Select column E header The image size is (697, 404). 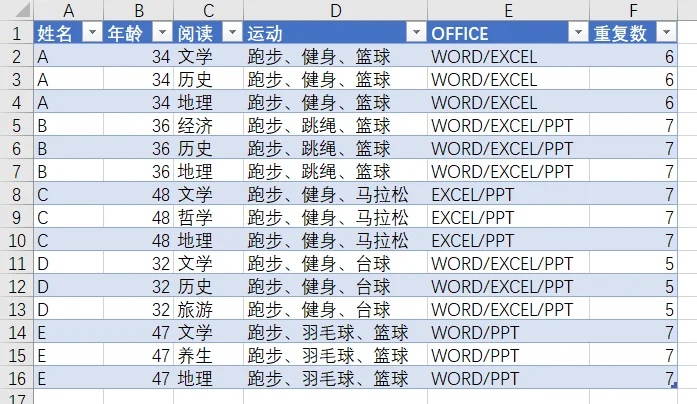[x=509, y=10]
